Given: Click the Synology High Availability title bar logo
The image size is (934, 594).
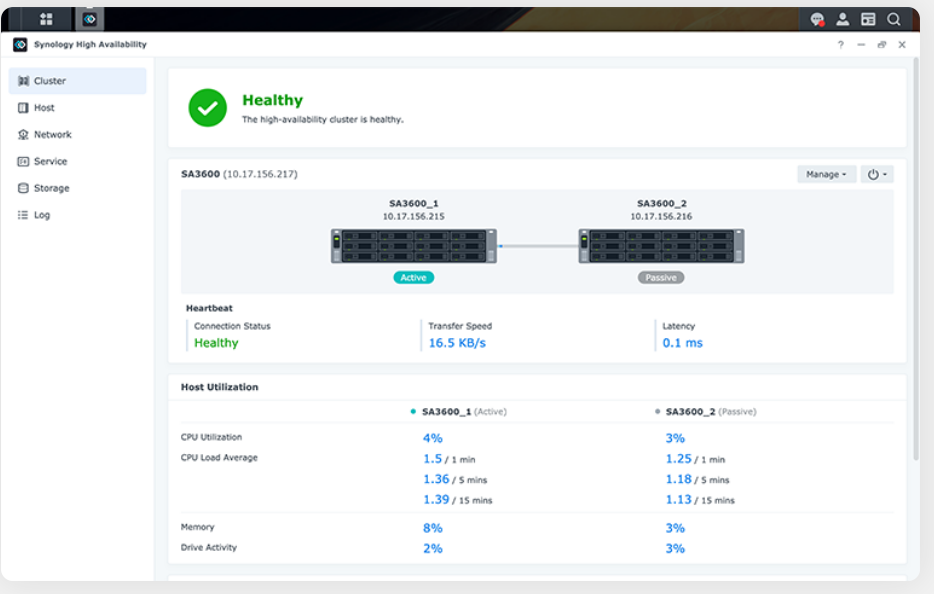Looking at the screenshot, I should coord(20,45).
